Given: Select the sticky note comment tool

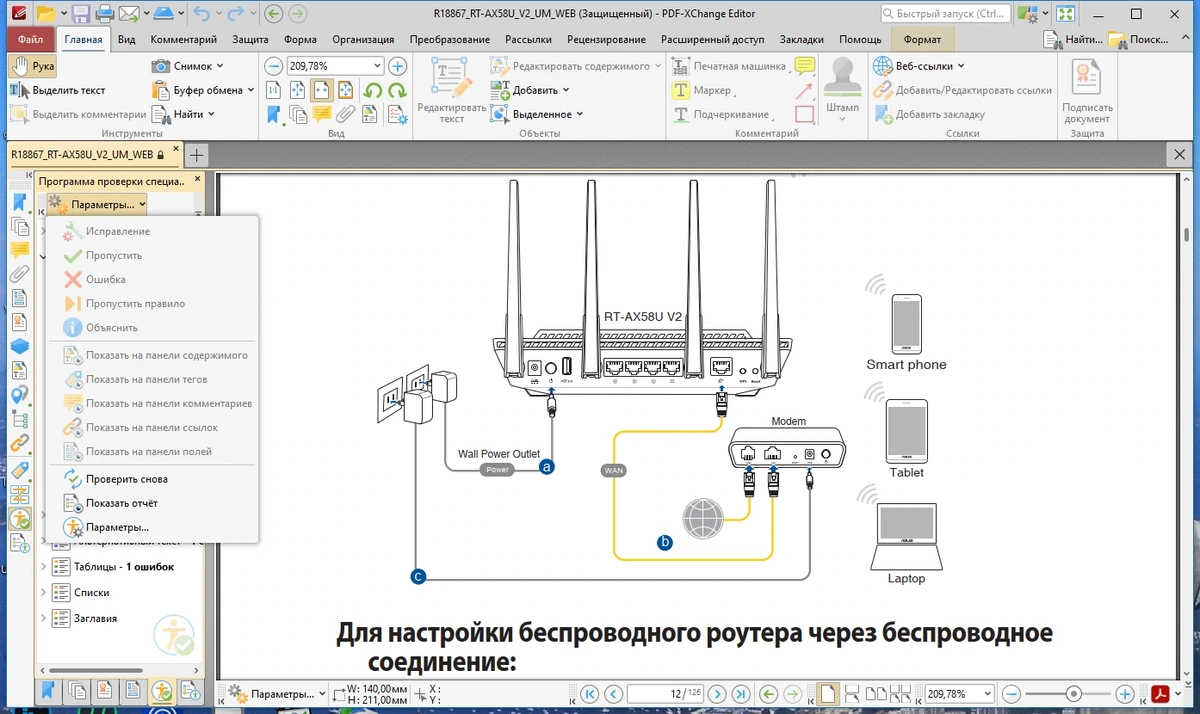Looking at the screenshot, I should click(804, 66).
